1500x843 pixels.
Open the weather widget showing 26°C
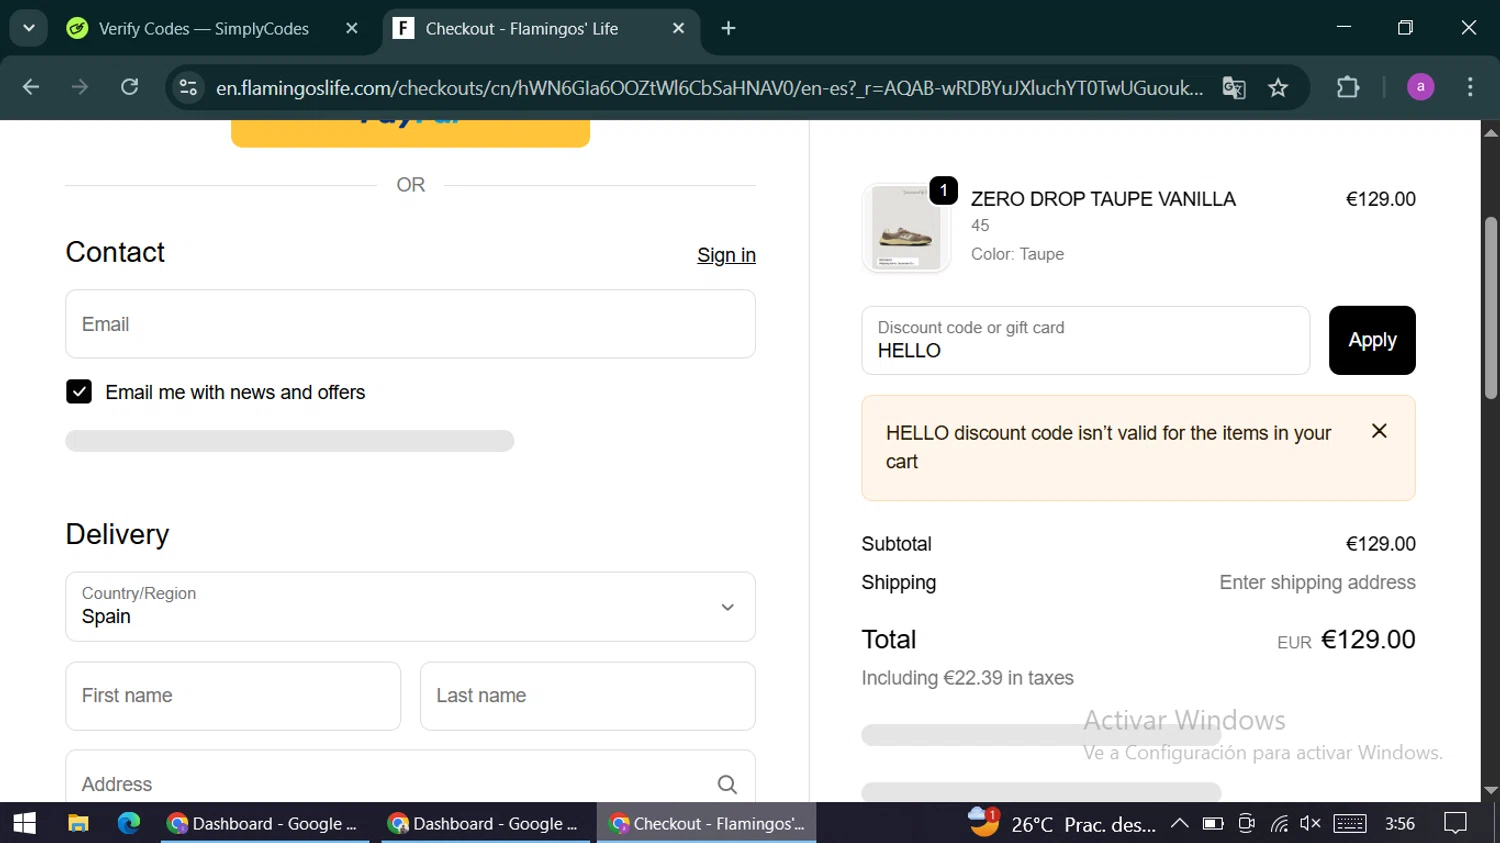click(x=1062, y=823)
